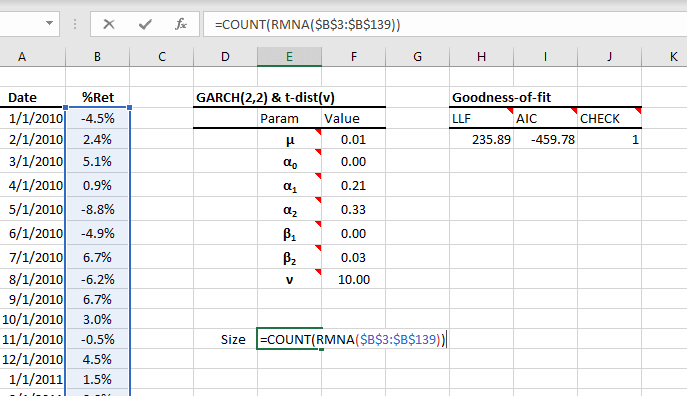This screenshot has height=396, width=687.
Task: Select date cell 10/1/2010
Action: tap(32, 319)
